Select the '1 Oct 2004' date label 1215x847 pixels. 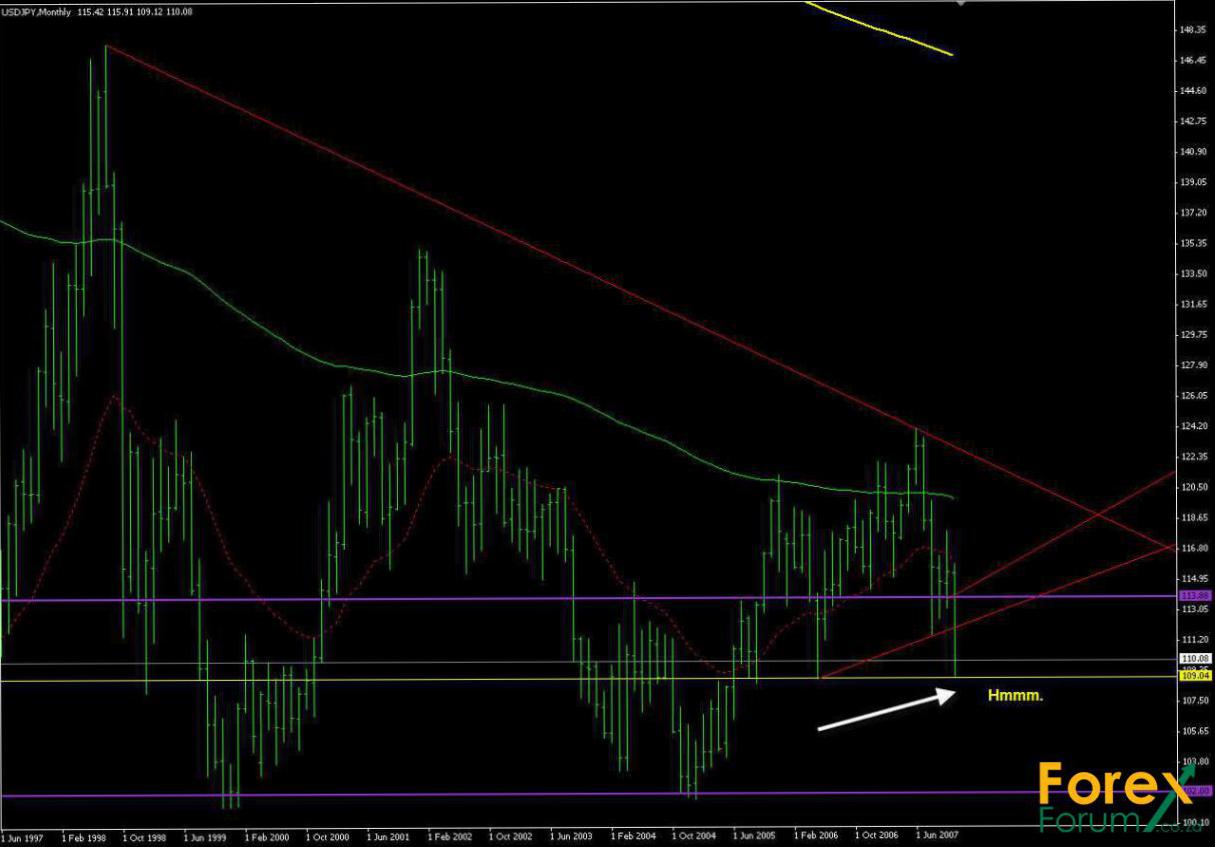pyautogui.click(x=694, y=834)
